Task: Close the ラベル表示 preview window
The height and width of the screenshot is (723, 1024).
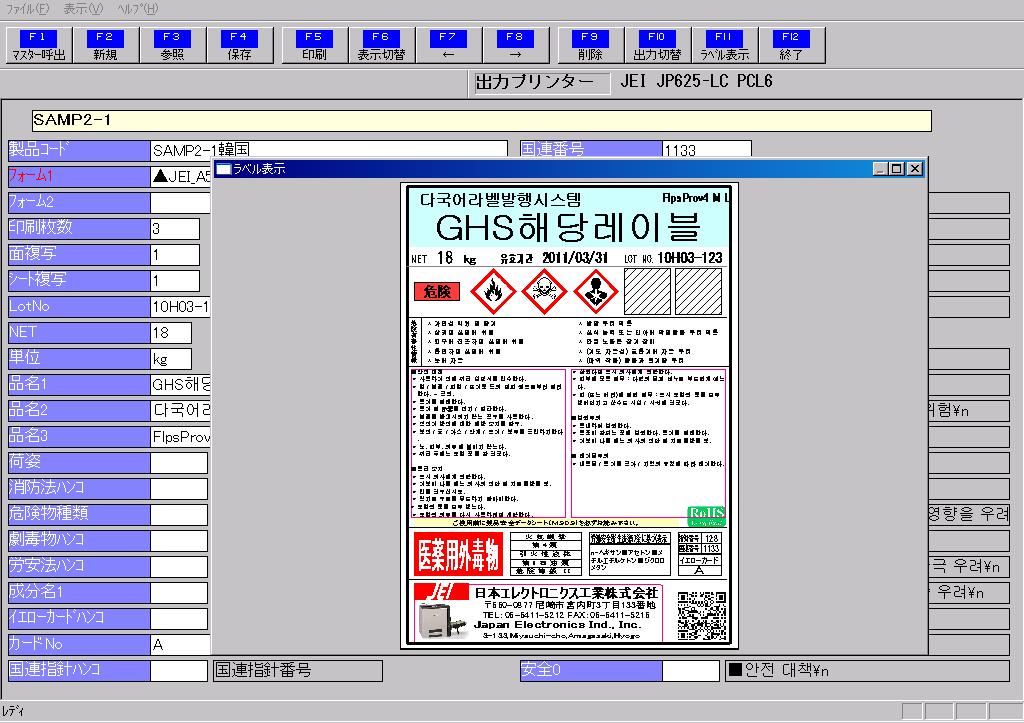Action: point(915,169)
